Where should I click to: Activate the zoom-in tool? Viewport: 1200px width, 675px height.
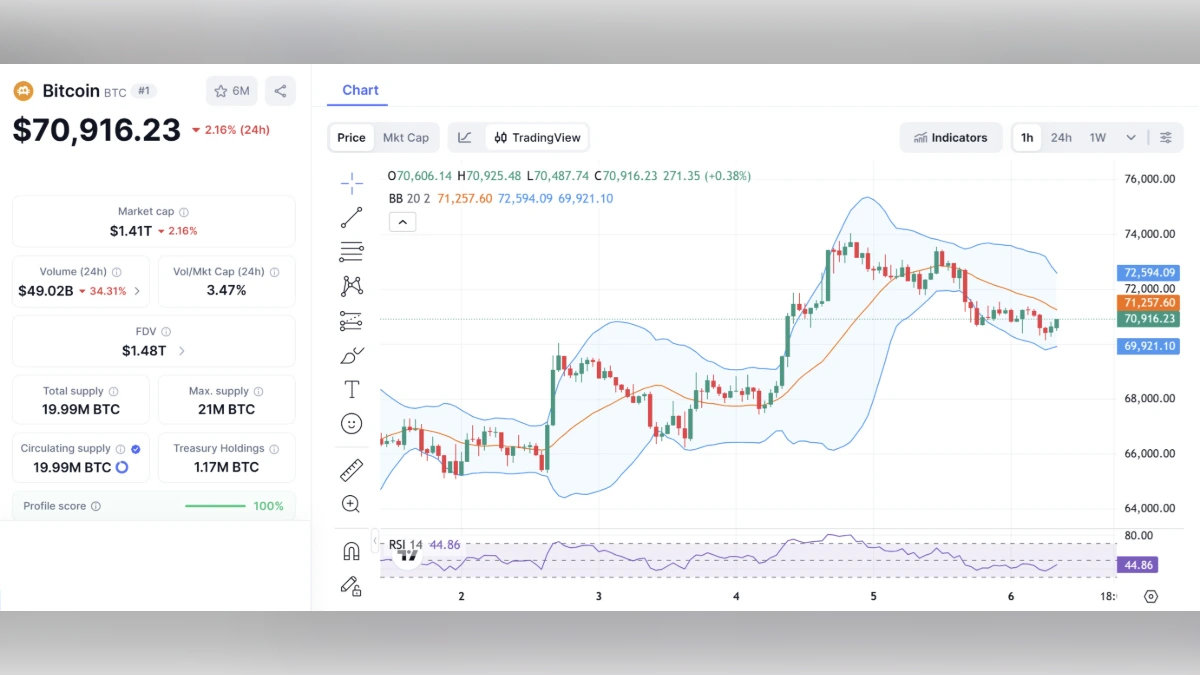(x=351, y=504)
